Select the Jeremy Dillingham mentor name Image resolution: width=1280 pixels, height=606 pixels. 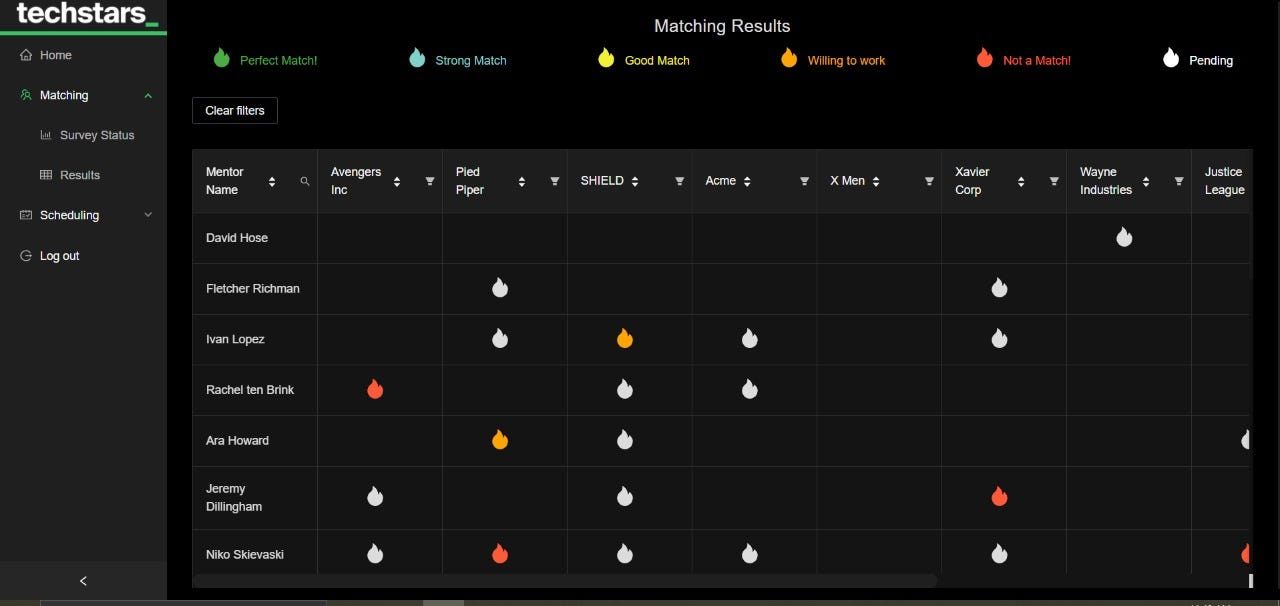coord(234,498)
